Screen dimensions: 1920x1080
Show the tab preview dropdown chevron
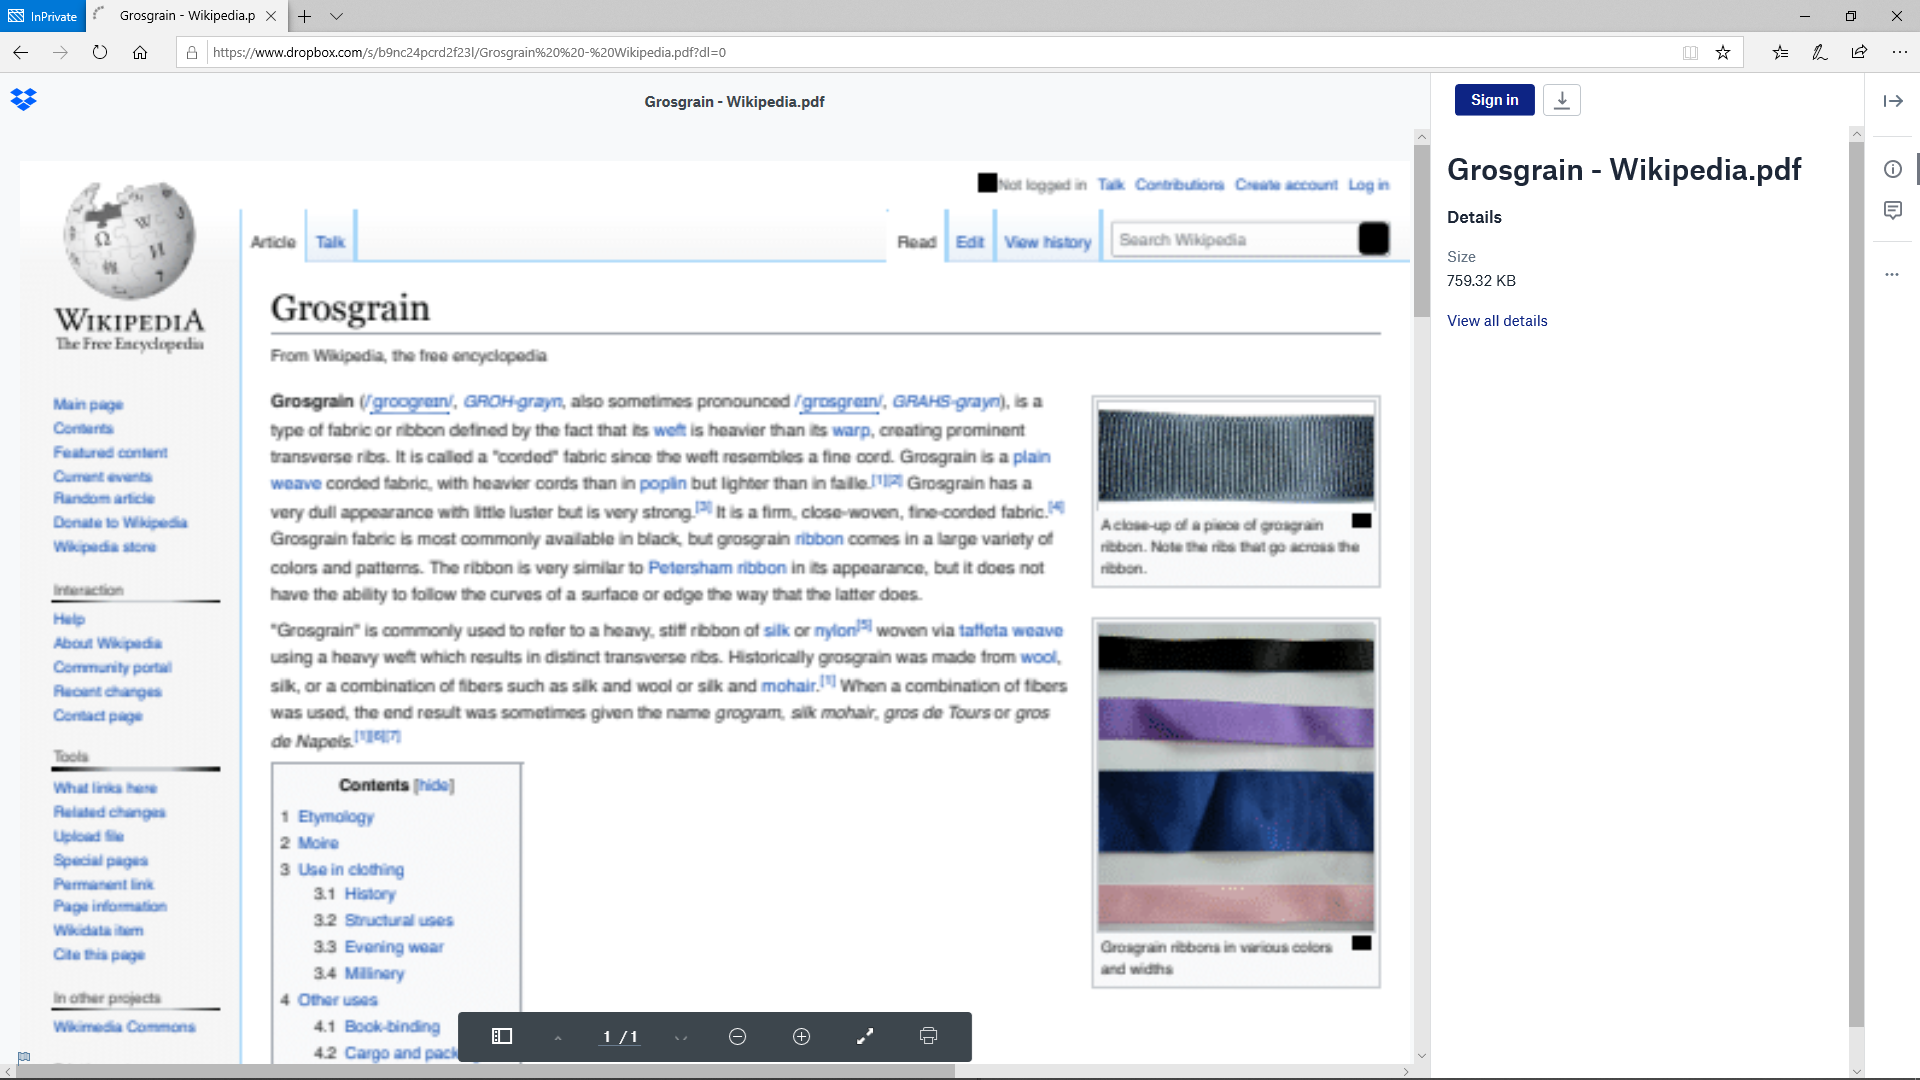click(337, 16)
